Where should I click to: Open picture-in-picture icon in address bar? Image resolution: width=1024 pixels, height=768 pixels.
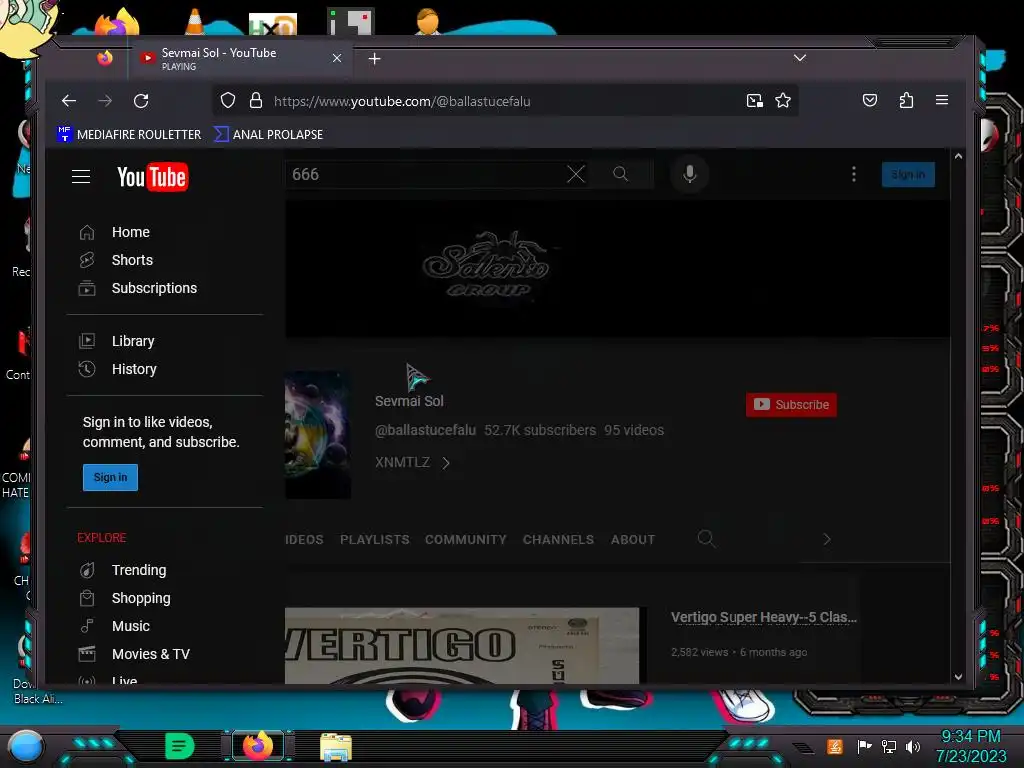pos(754,101)
